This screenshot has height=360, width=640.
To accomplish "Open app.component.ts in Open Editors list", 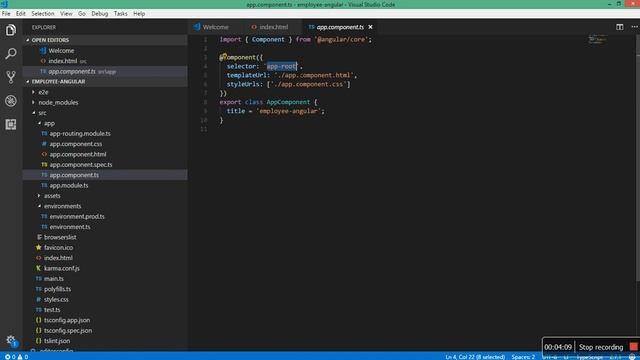I will 105,71.
